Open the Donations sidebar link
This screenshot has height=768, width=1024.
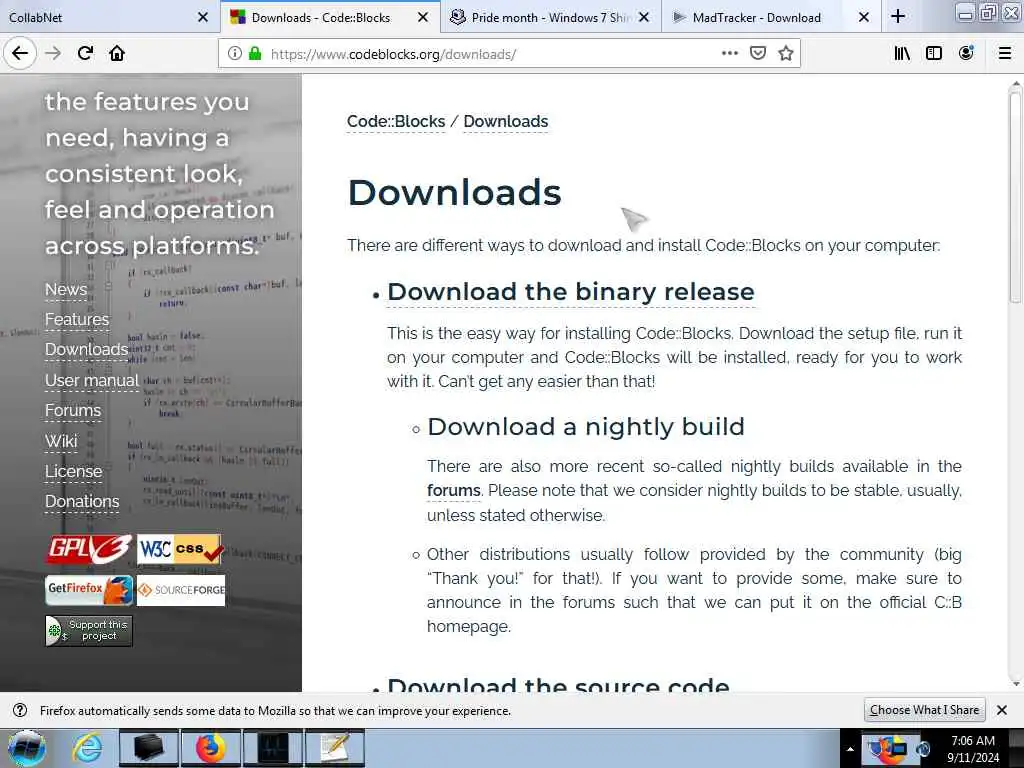(82, 501)
